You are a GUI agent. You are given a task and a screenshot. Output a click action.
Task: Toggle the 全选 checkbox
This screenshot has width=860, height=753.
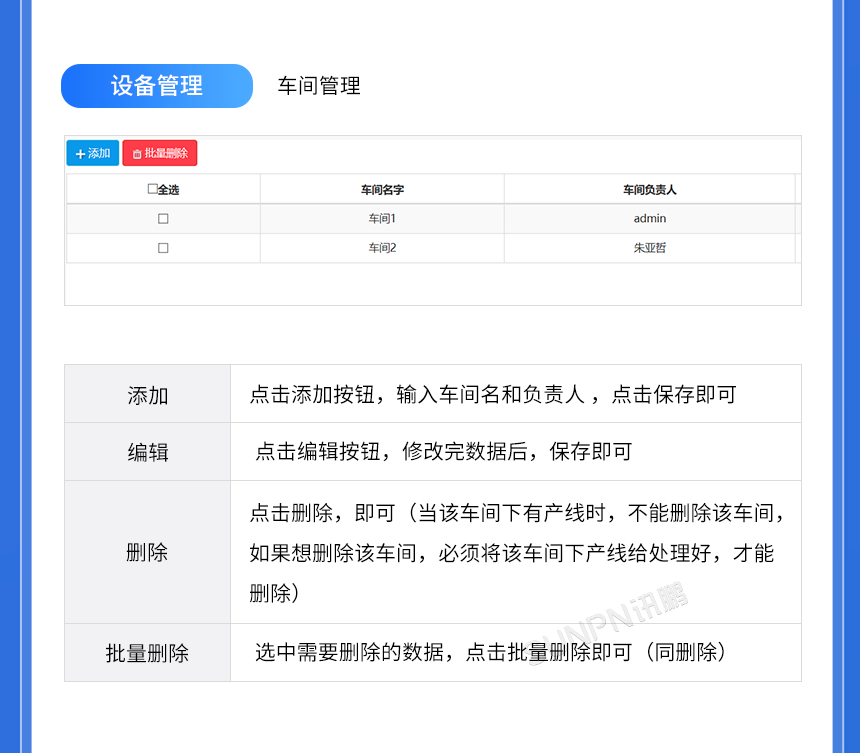(x=152, y=189)
